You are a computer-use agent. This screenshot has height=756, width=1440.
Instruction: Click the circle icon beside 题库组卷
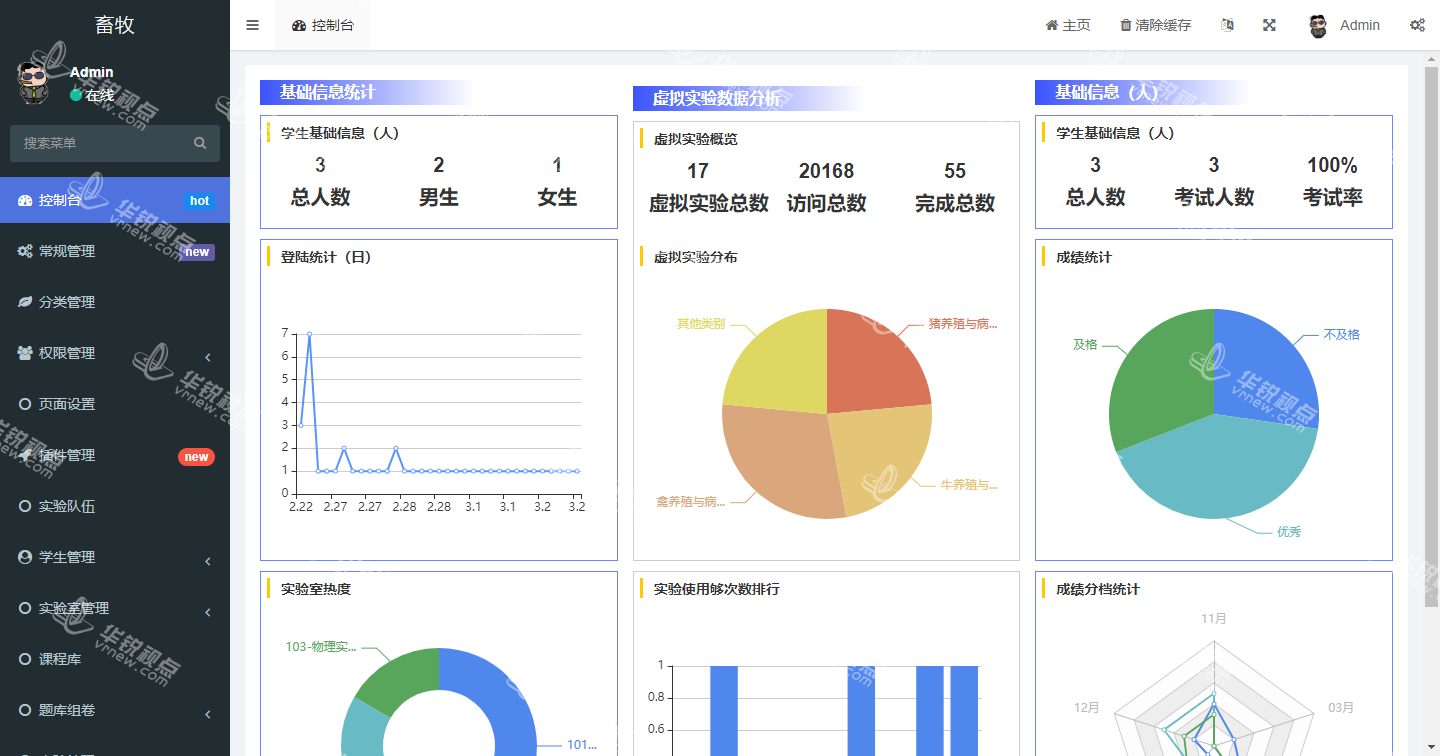tap(25, 710)
